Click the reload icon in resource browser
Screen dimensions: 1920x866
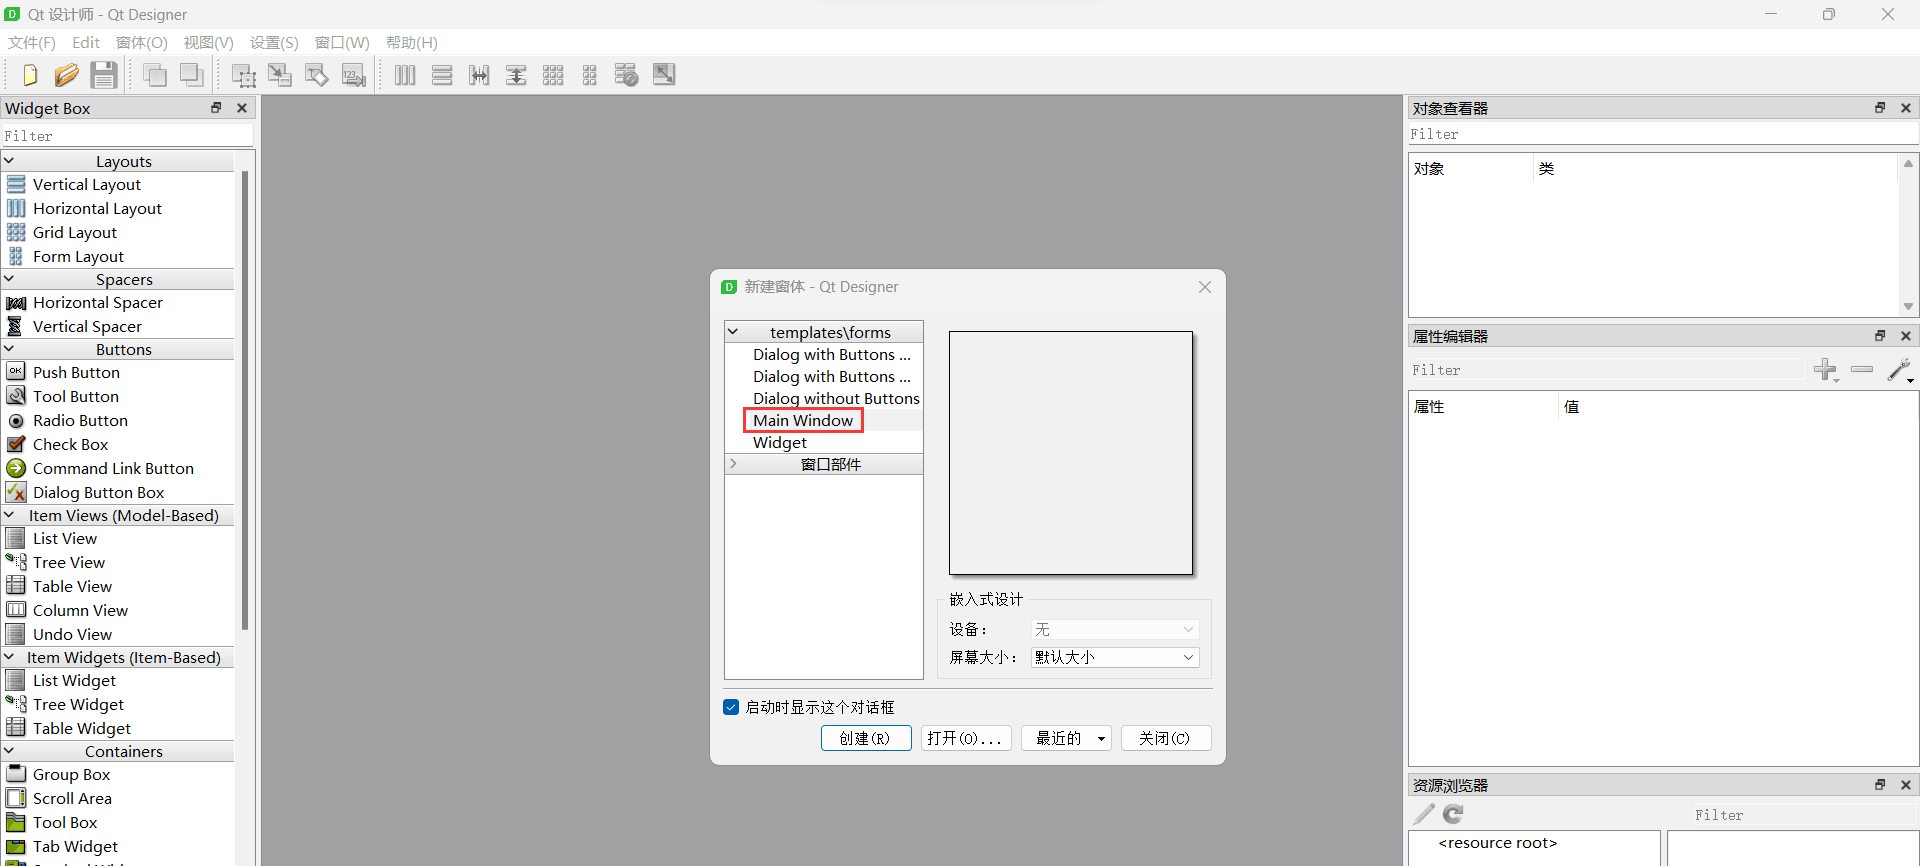[1453, 814]
